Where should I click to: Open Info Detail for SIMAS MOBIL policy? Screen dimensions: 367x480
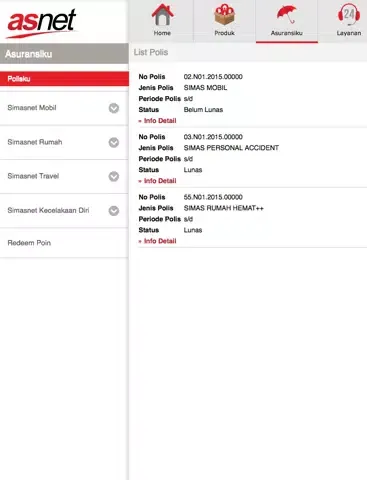157,121
